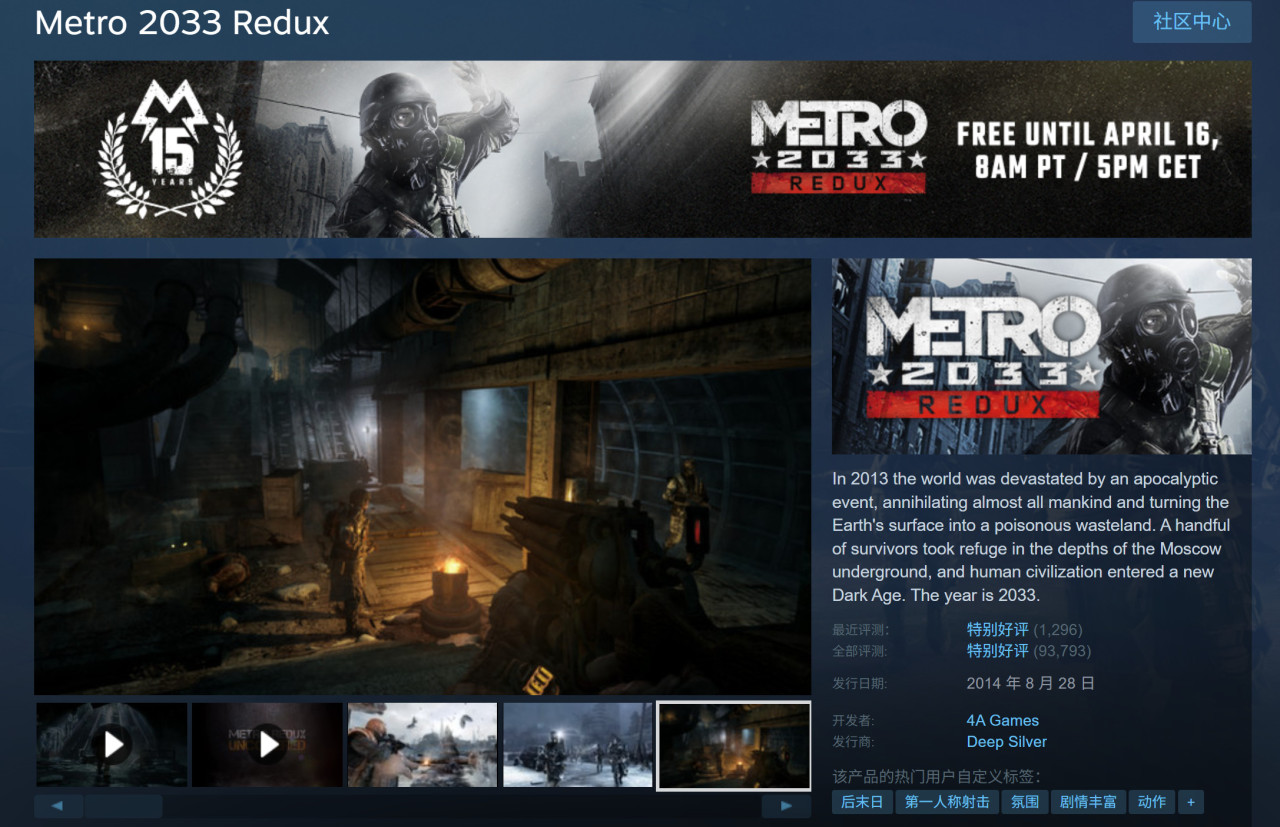Click the 后末日 tag
This screenshot has height=827, width=1280.
(x=862, y=802)
